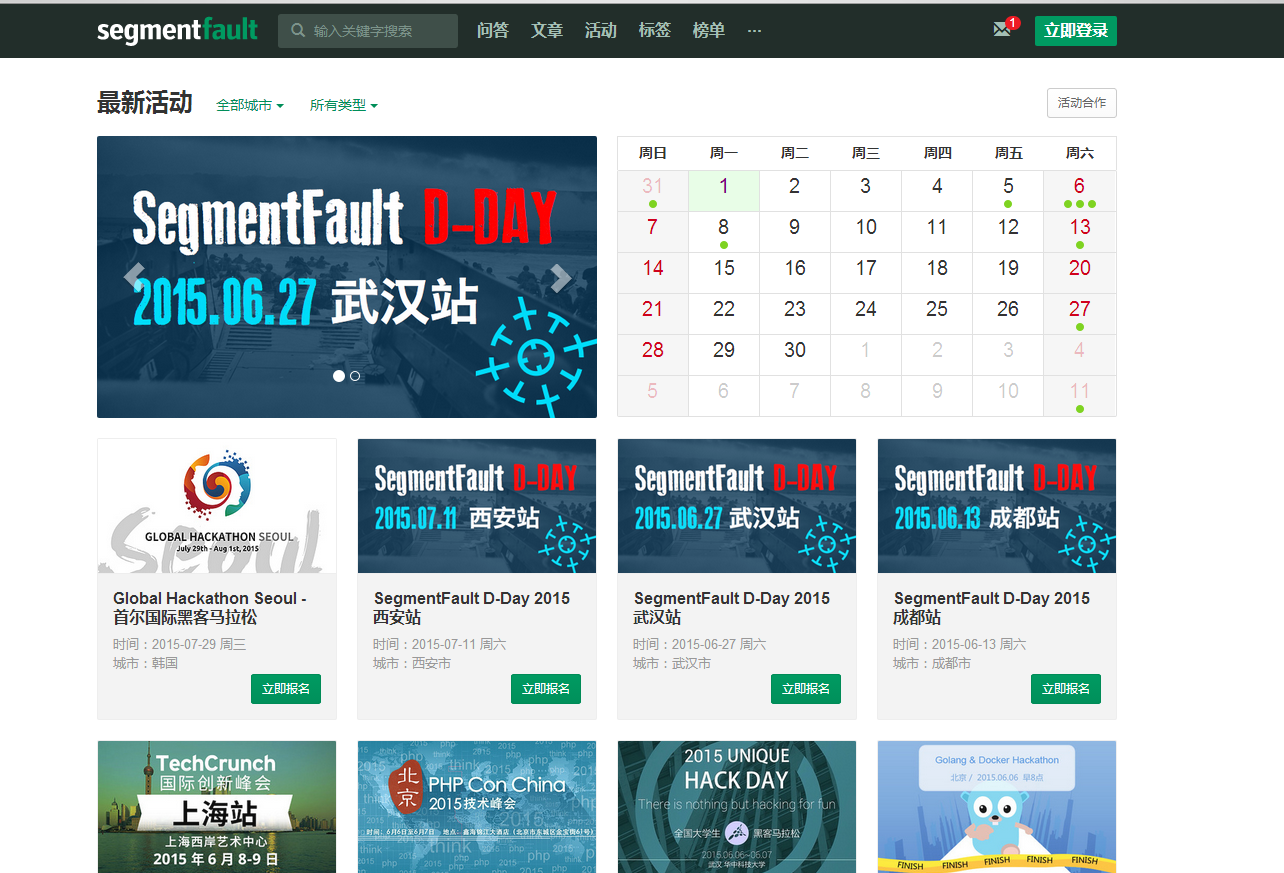Click 立即报名 for D-Day 武汉站
This screenshot has width=1284, height=873.
[x=806, y=689]
